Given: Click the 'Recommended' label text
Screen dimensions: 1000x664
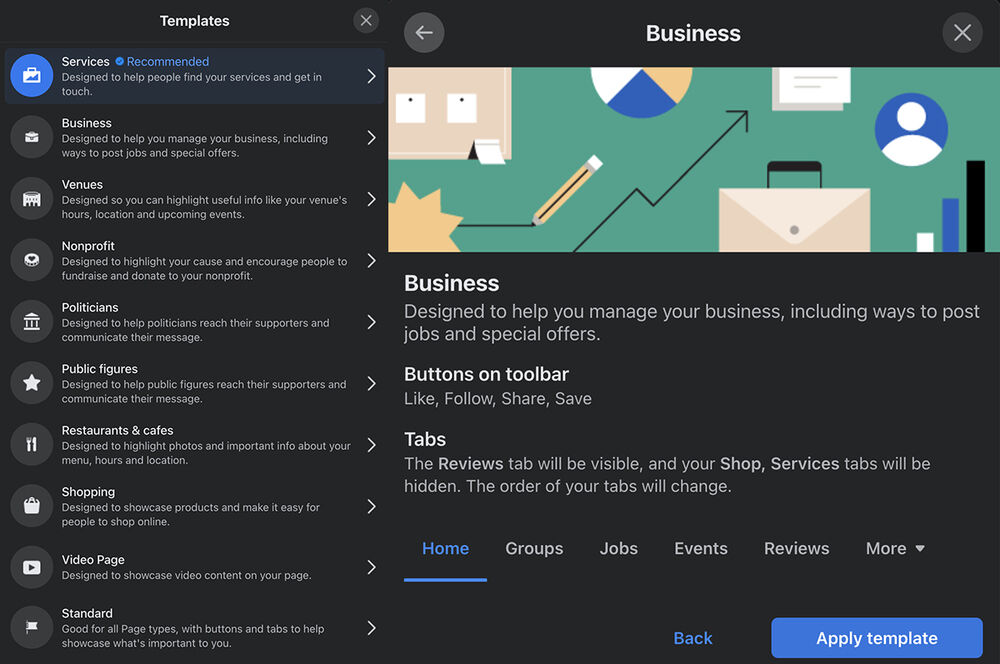Looking at the screenshot, I should coord(168,61).
